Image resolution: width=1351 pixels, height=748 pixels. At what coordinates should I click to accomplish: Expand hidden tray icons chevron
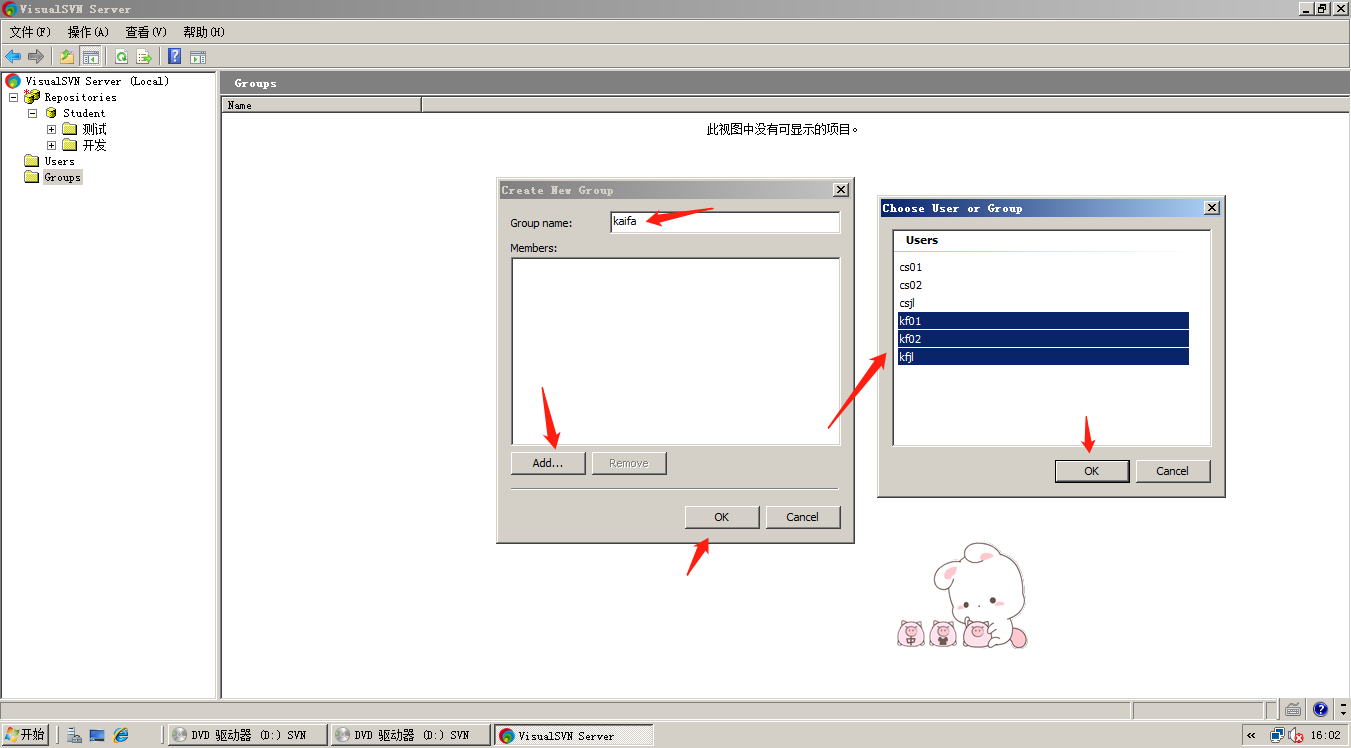pos(1251,735)
